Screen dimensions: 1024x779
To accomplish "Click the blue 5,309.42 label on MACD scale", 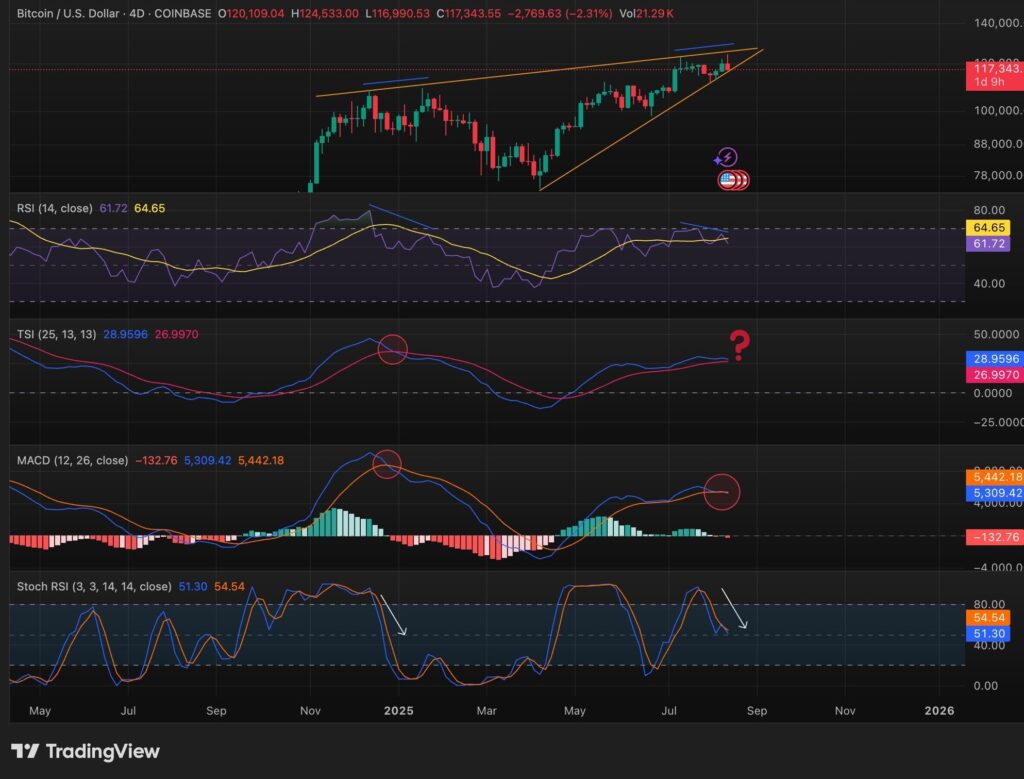I will coord(995,493).
